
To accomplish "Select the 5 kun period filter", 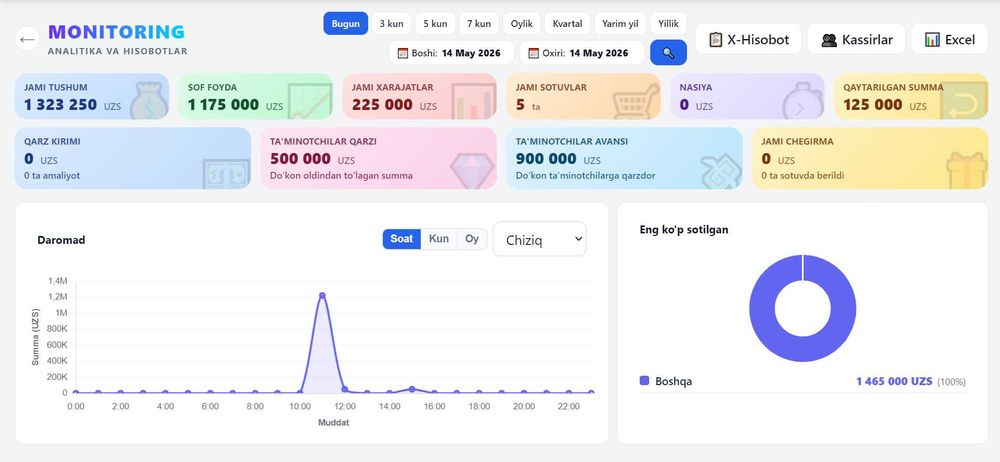I will 435,24.
